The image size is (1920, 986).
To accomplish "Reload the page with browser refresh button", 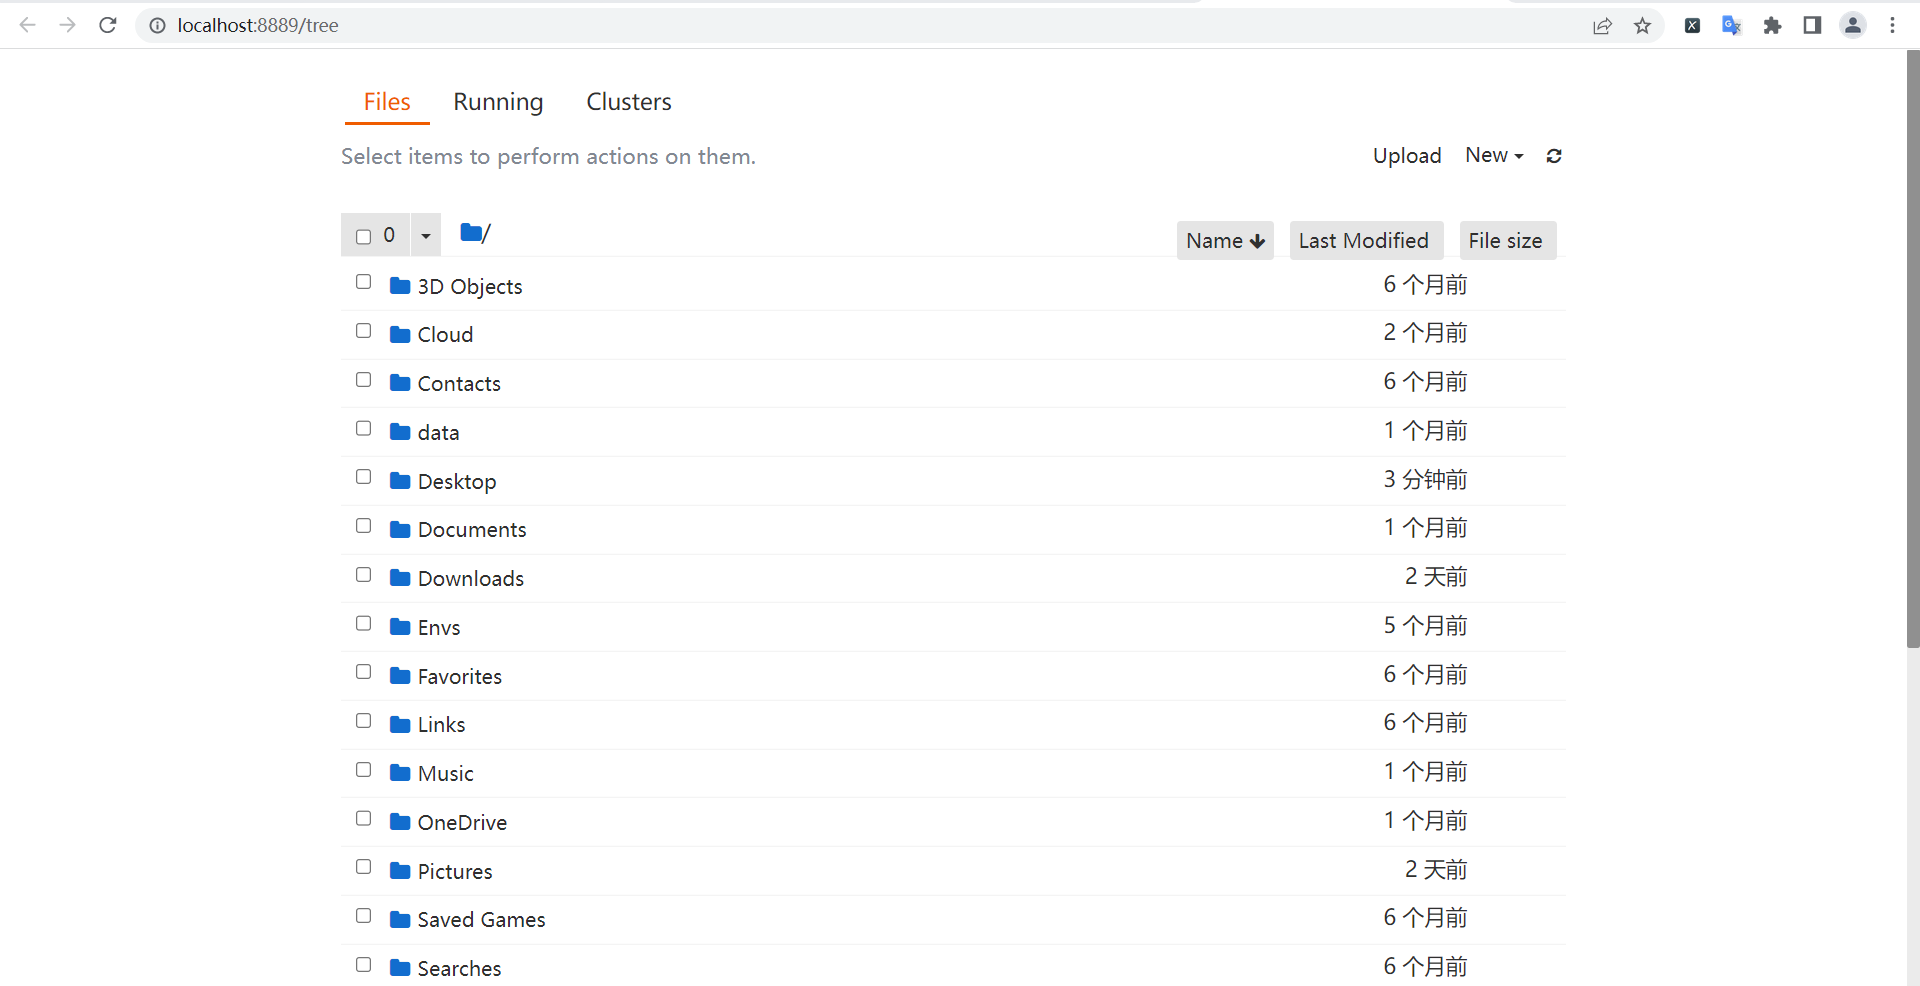I will (108, 25).
